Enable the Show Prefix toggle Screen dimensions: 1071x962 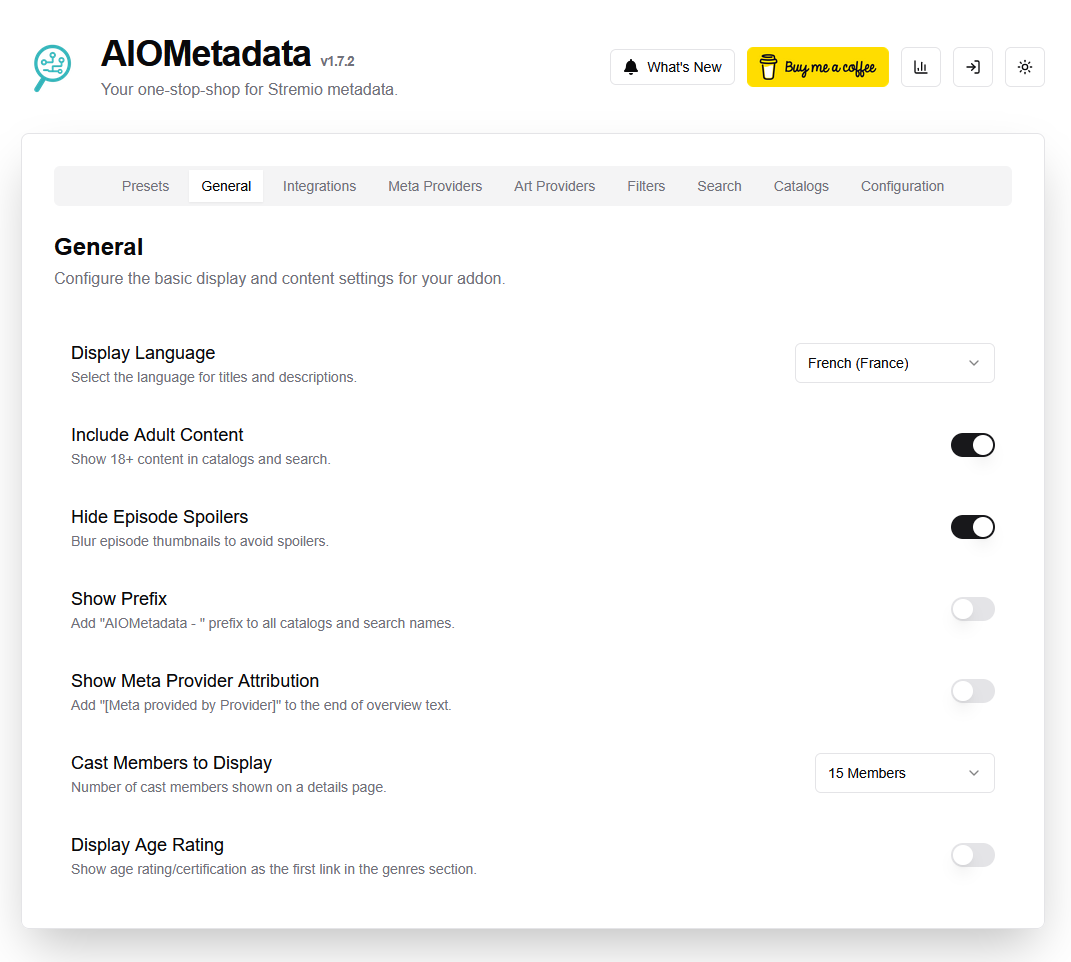tap(972, 609)
